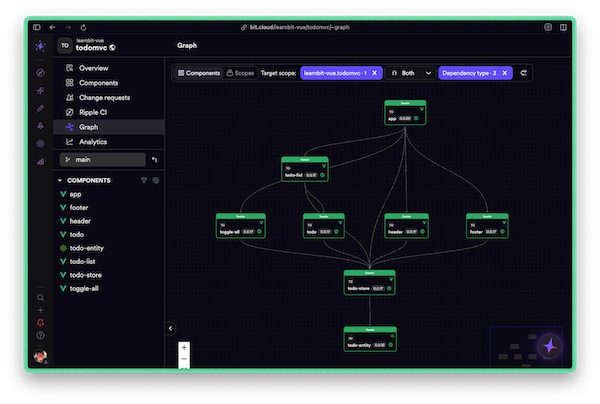Screen dimensions: 600x404
Task: Click the pencil edit icon in left rail
Action: [x=40, y=108]
